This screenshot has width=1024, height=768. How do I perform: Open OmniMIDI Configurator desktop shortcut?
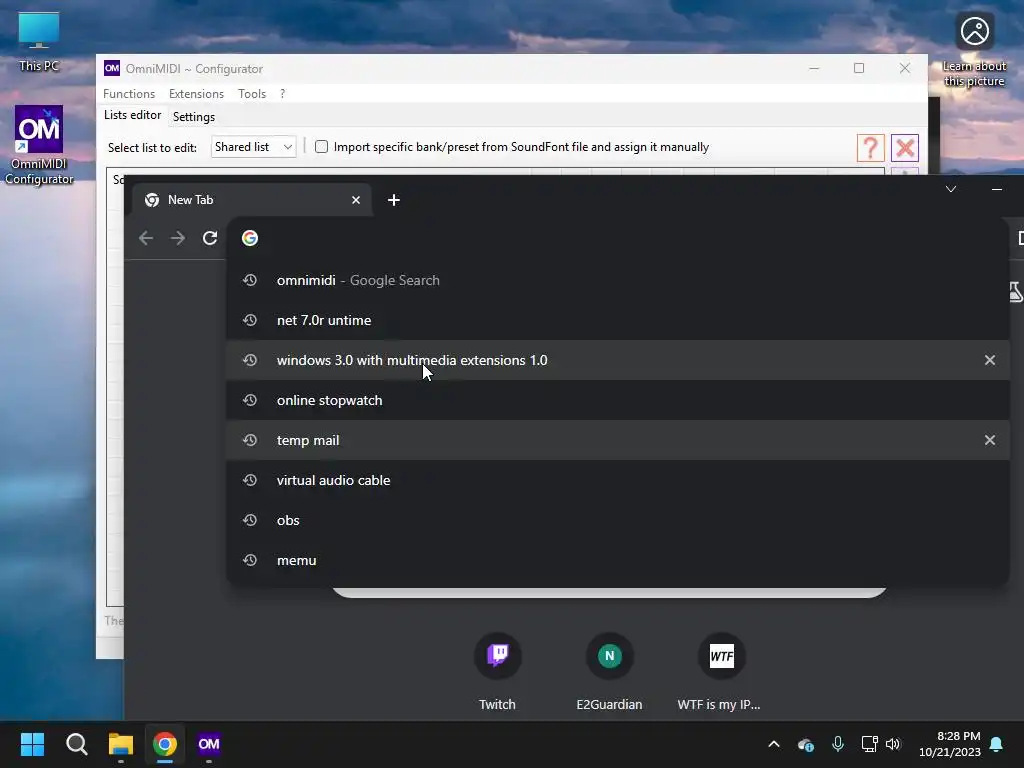39,145
